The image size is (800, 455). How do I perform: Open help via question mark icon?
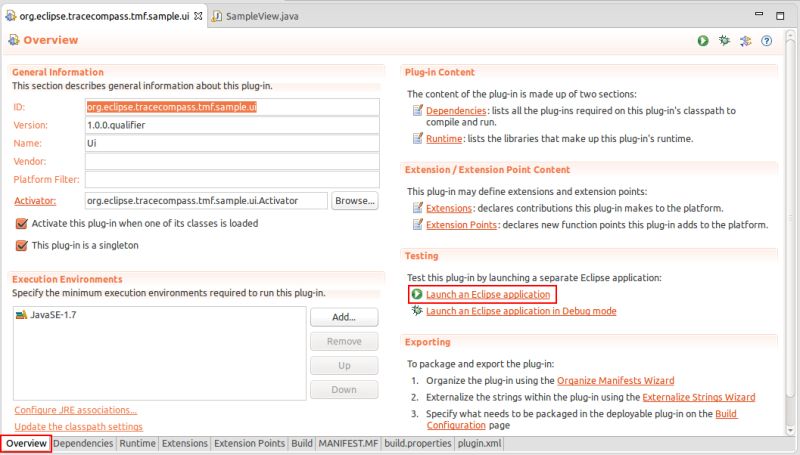(766, 41)
